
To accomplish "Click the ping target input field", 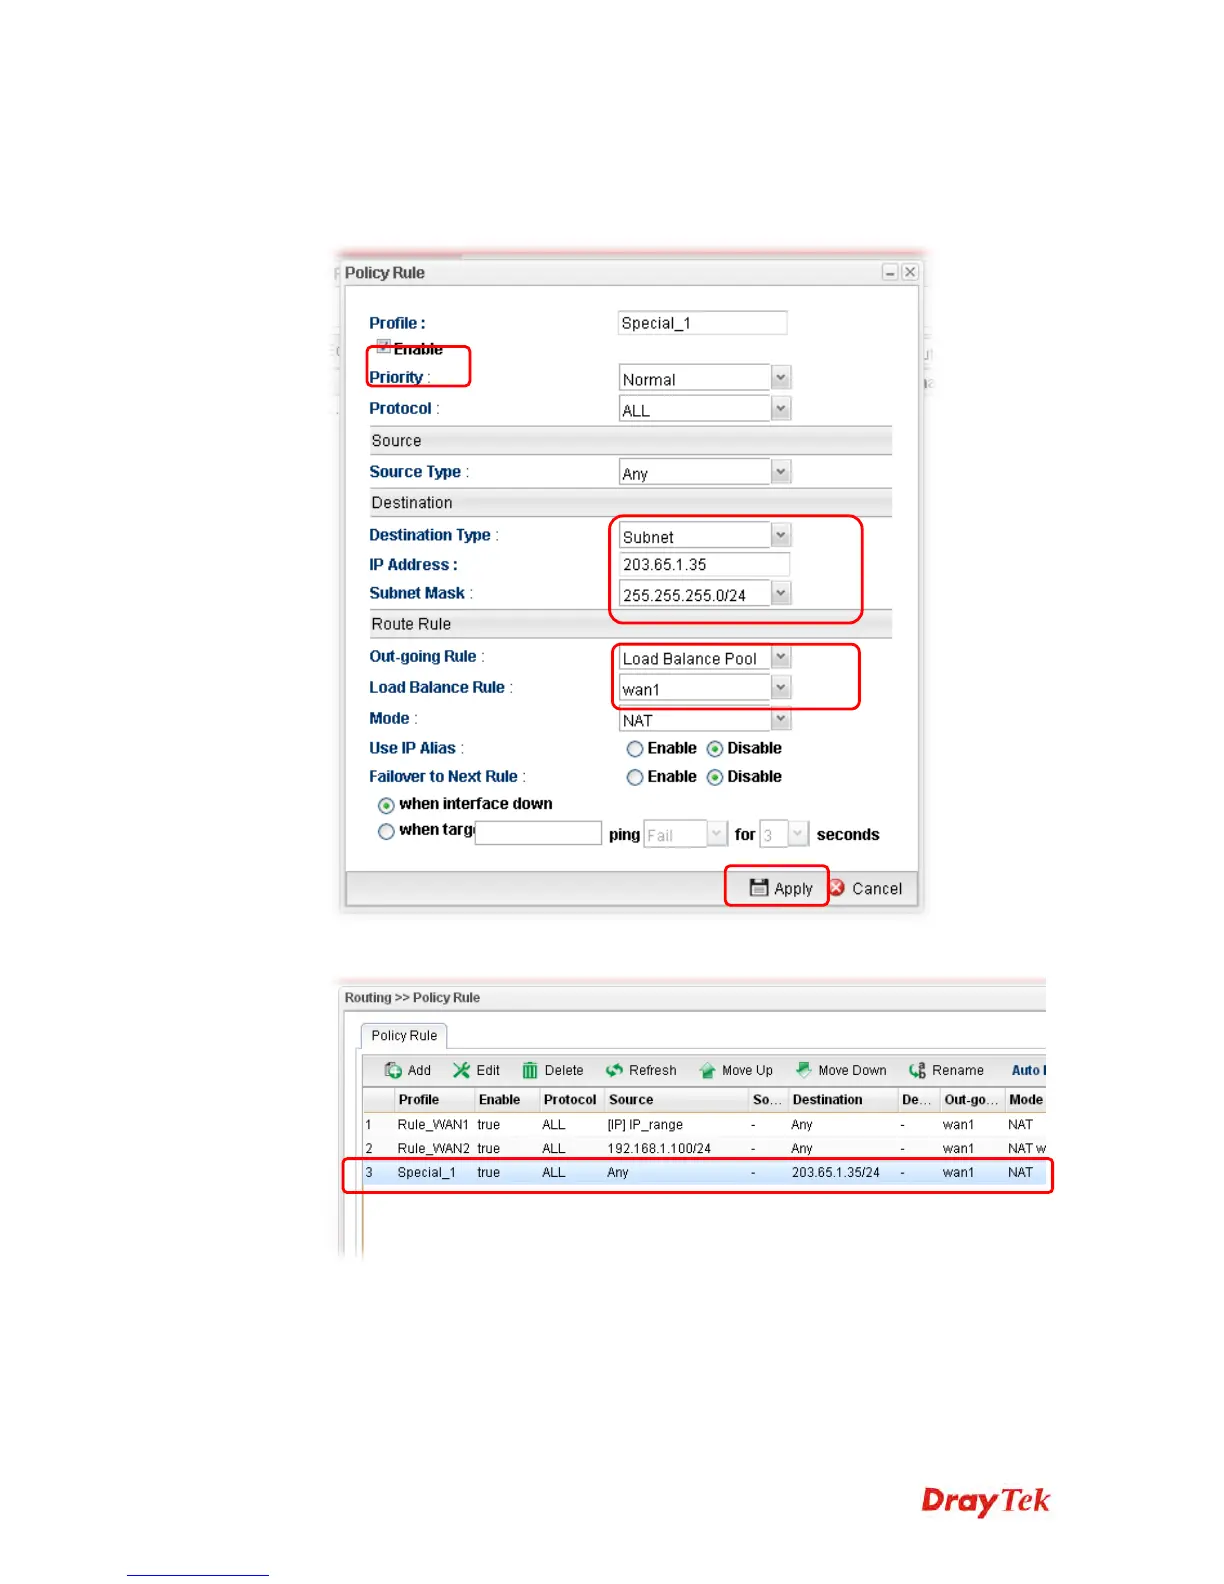I will (x=538, y=833).
